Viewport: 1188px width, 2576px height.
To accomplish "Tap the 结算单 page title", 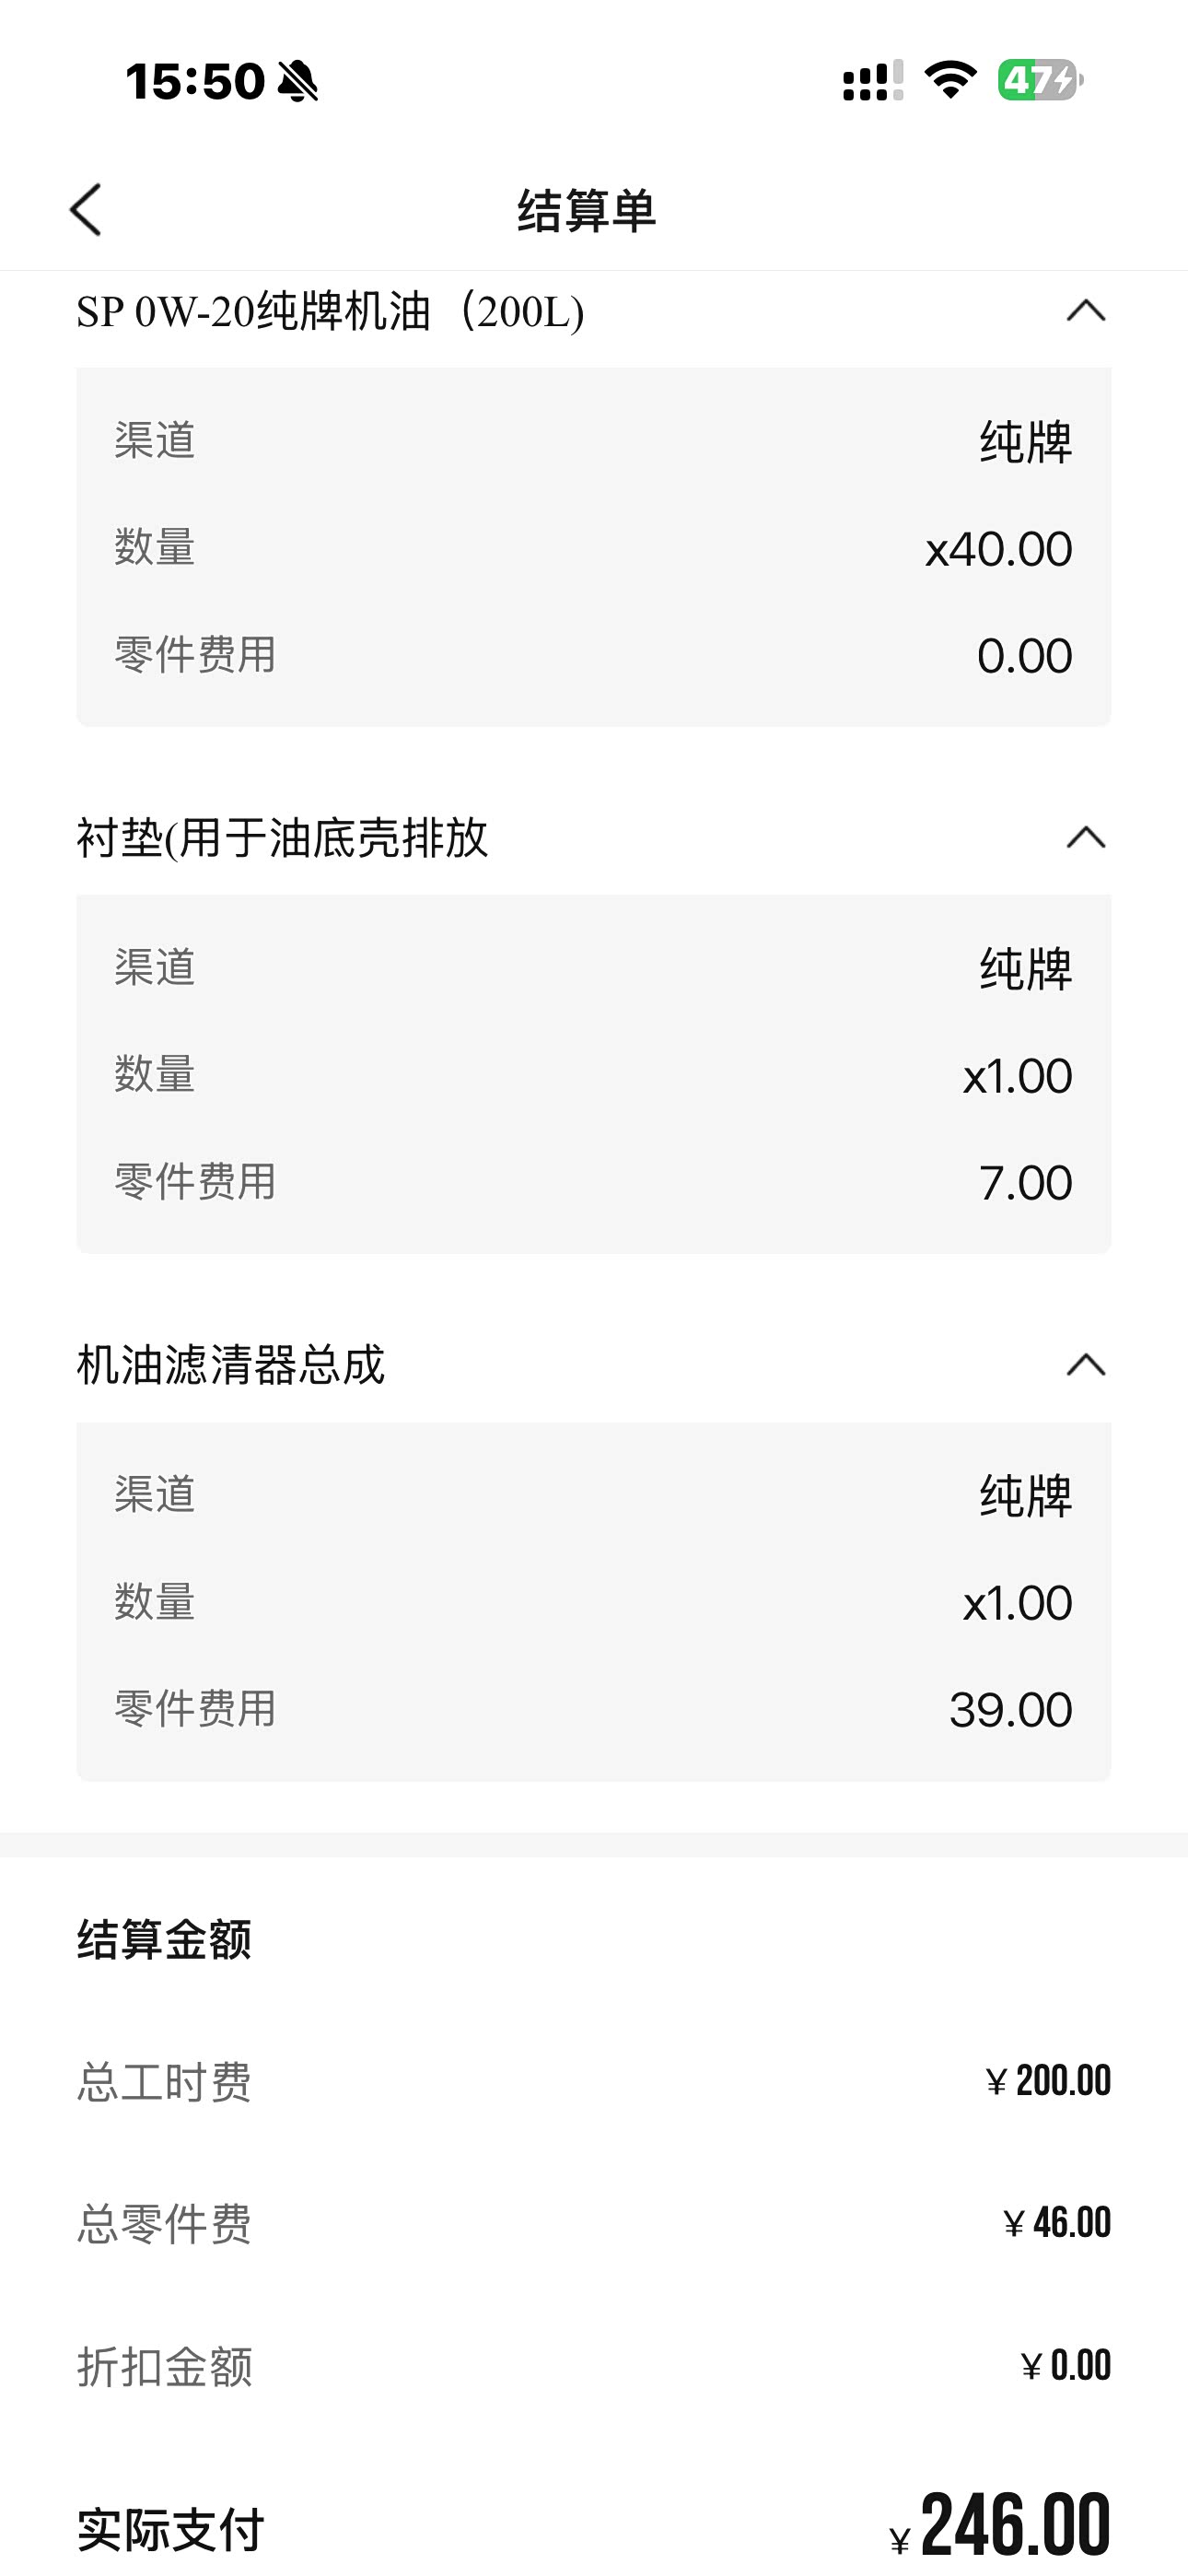I will click(x=586, y=211).
